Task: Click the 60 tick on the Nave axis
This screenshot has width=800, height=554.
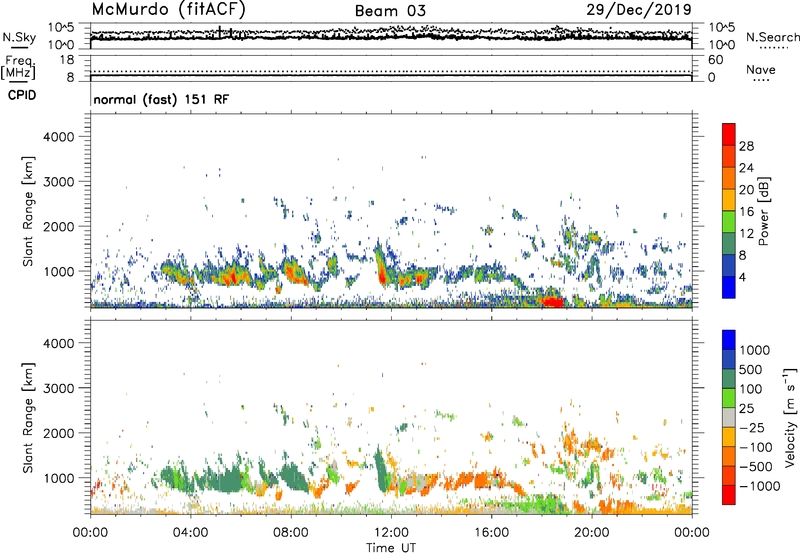Action: (x=716, y=60)
